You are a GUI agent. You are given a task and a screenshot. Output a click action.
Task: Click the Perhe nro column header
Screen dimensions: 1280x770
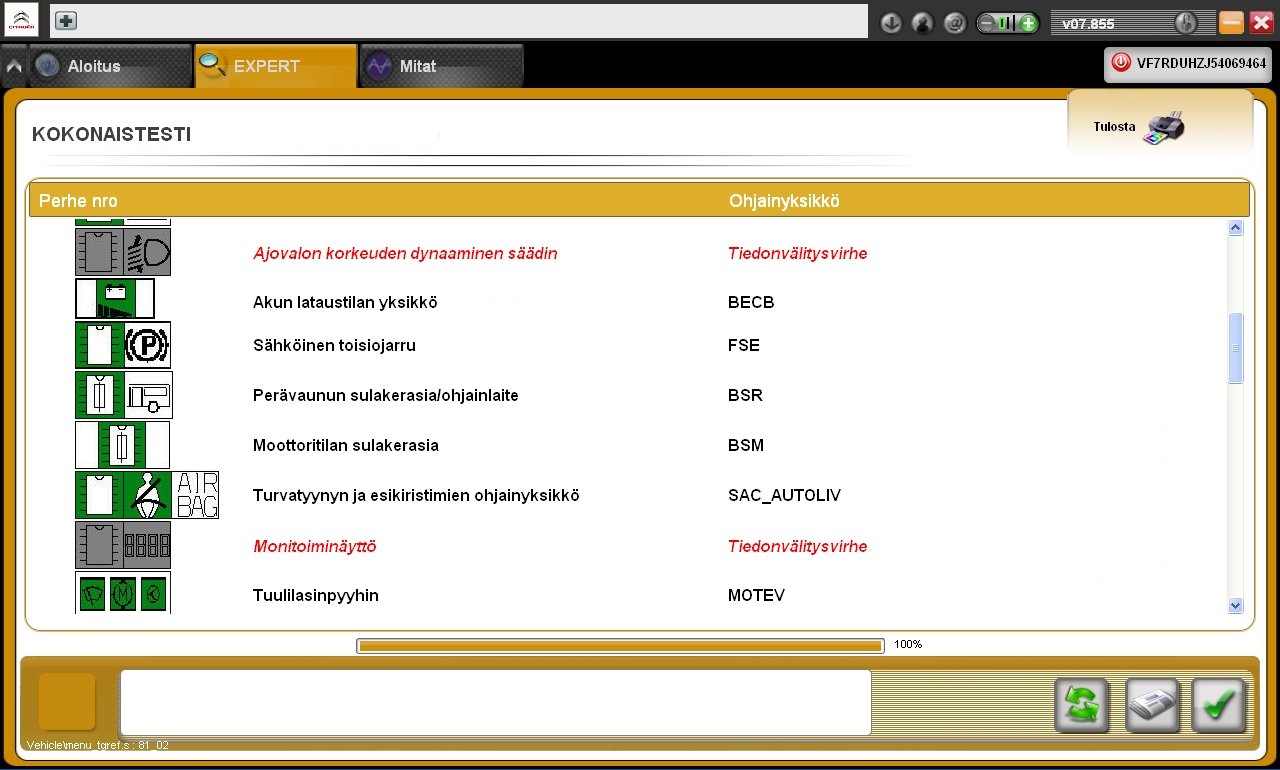78,201
